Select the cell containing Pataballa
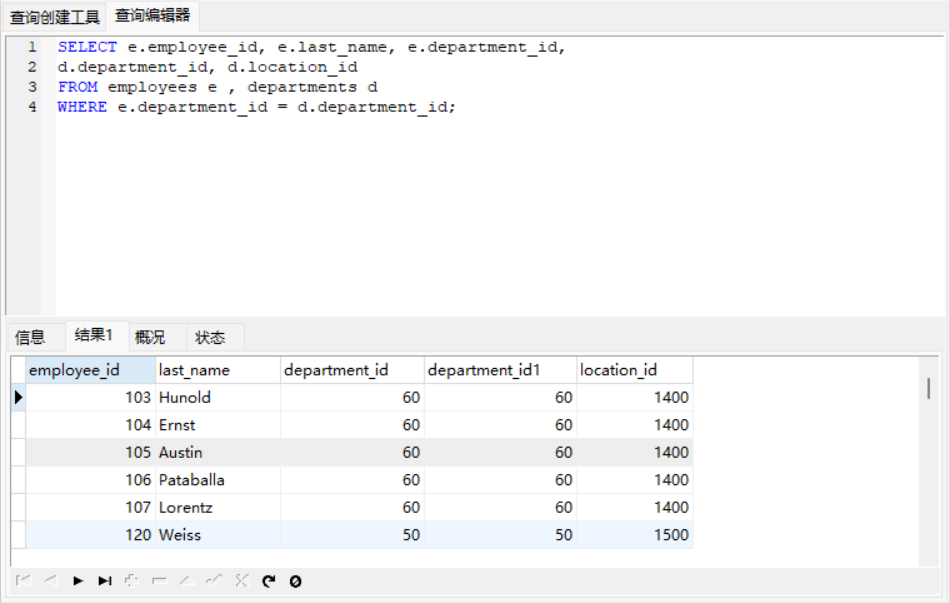This screenshot has height=603, width=950. tap(191, 480)
